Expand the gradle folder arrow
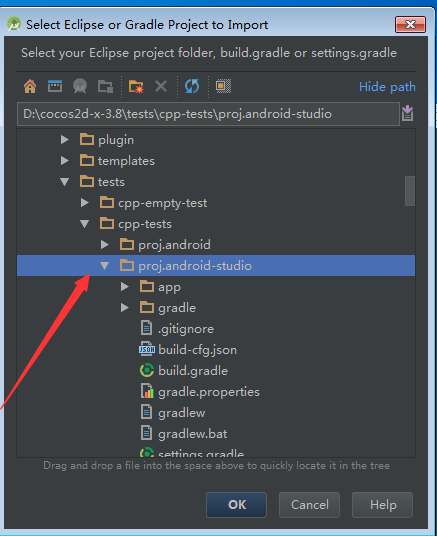 [125, 307]
